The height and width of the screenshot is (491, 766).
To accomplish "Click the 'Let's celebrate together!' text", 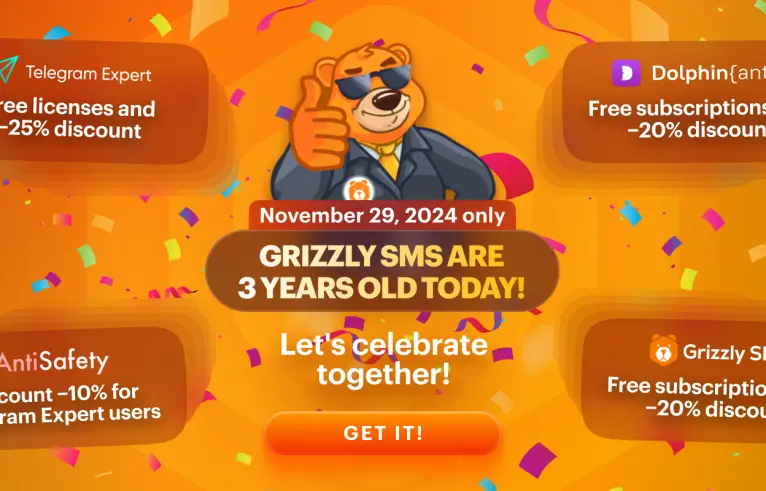I will 383,359.
